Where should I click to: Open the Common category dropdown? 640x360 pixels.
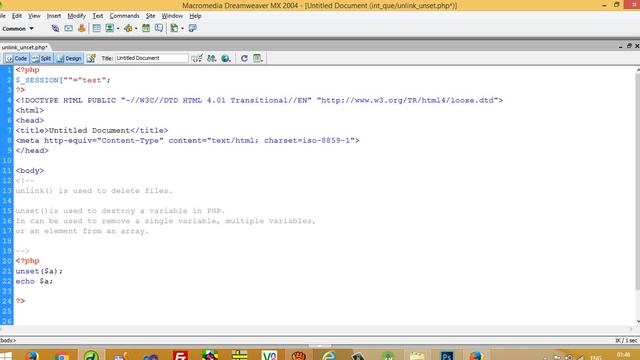(x=18, y=29)
